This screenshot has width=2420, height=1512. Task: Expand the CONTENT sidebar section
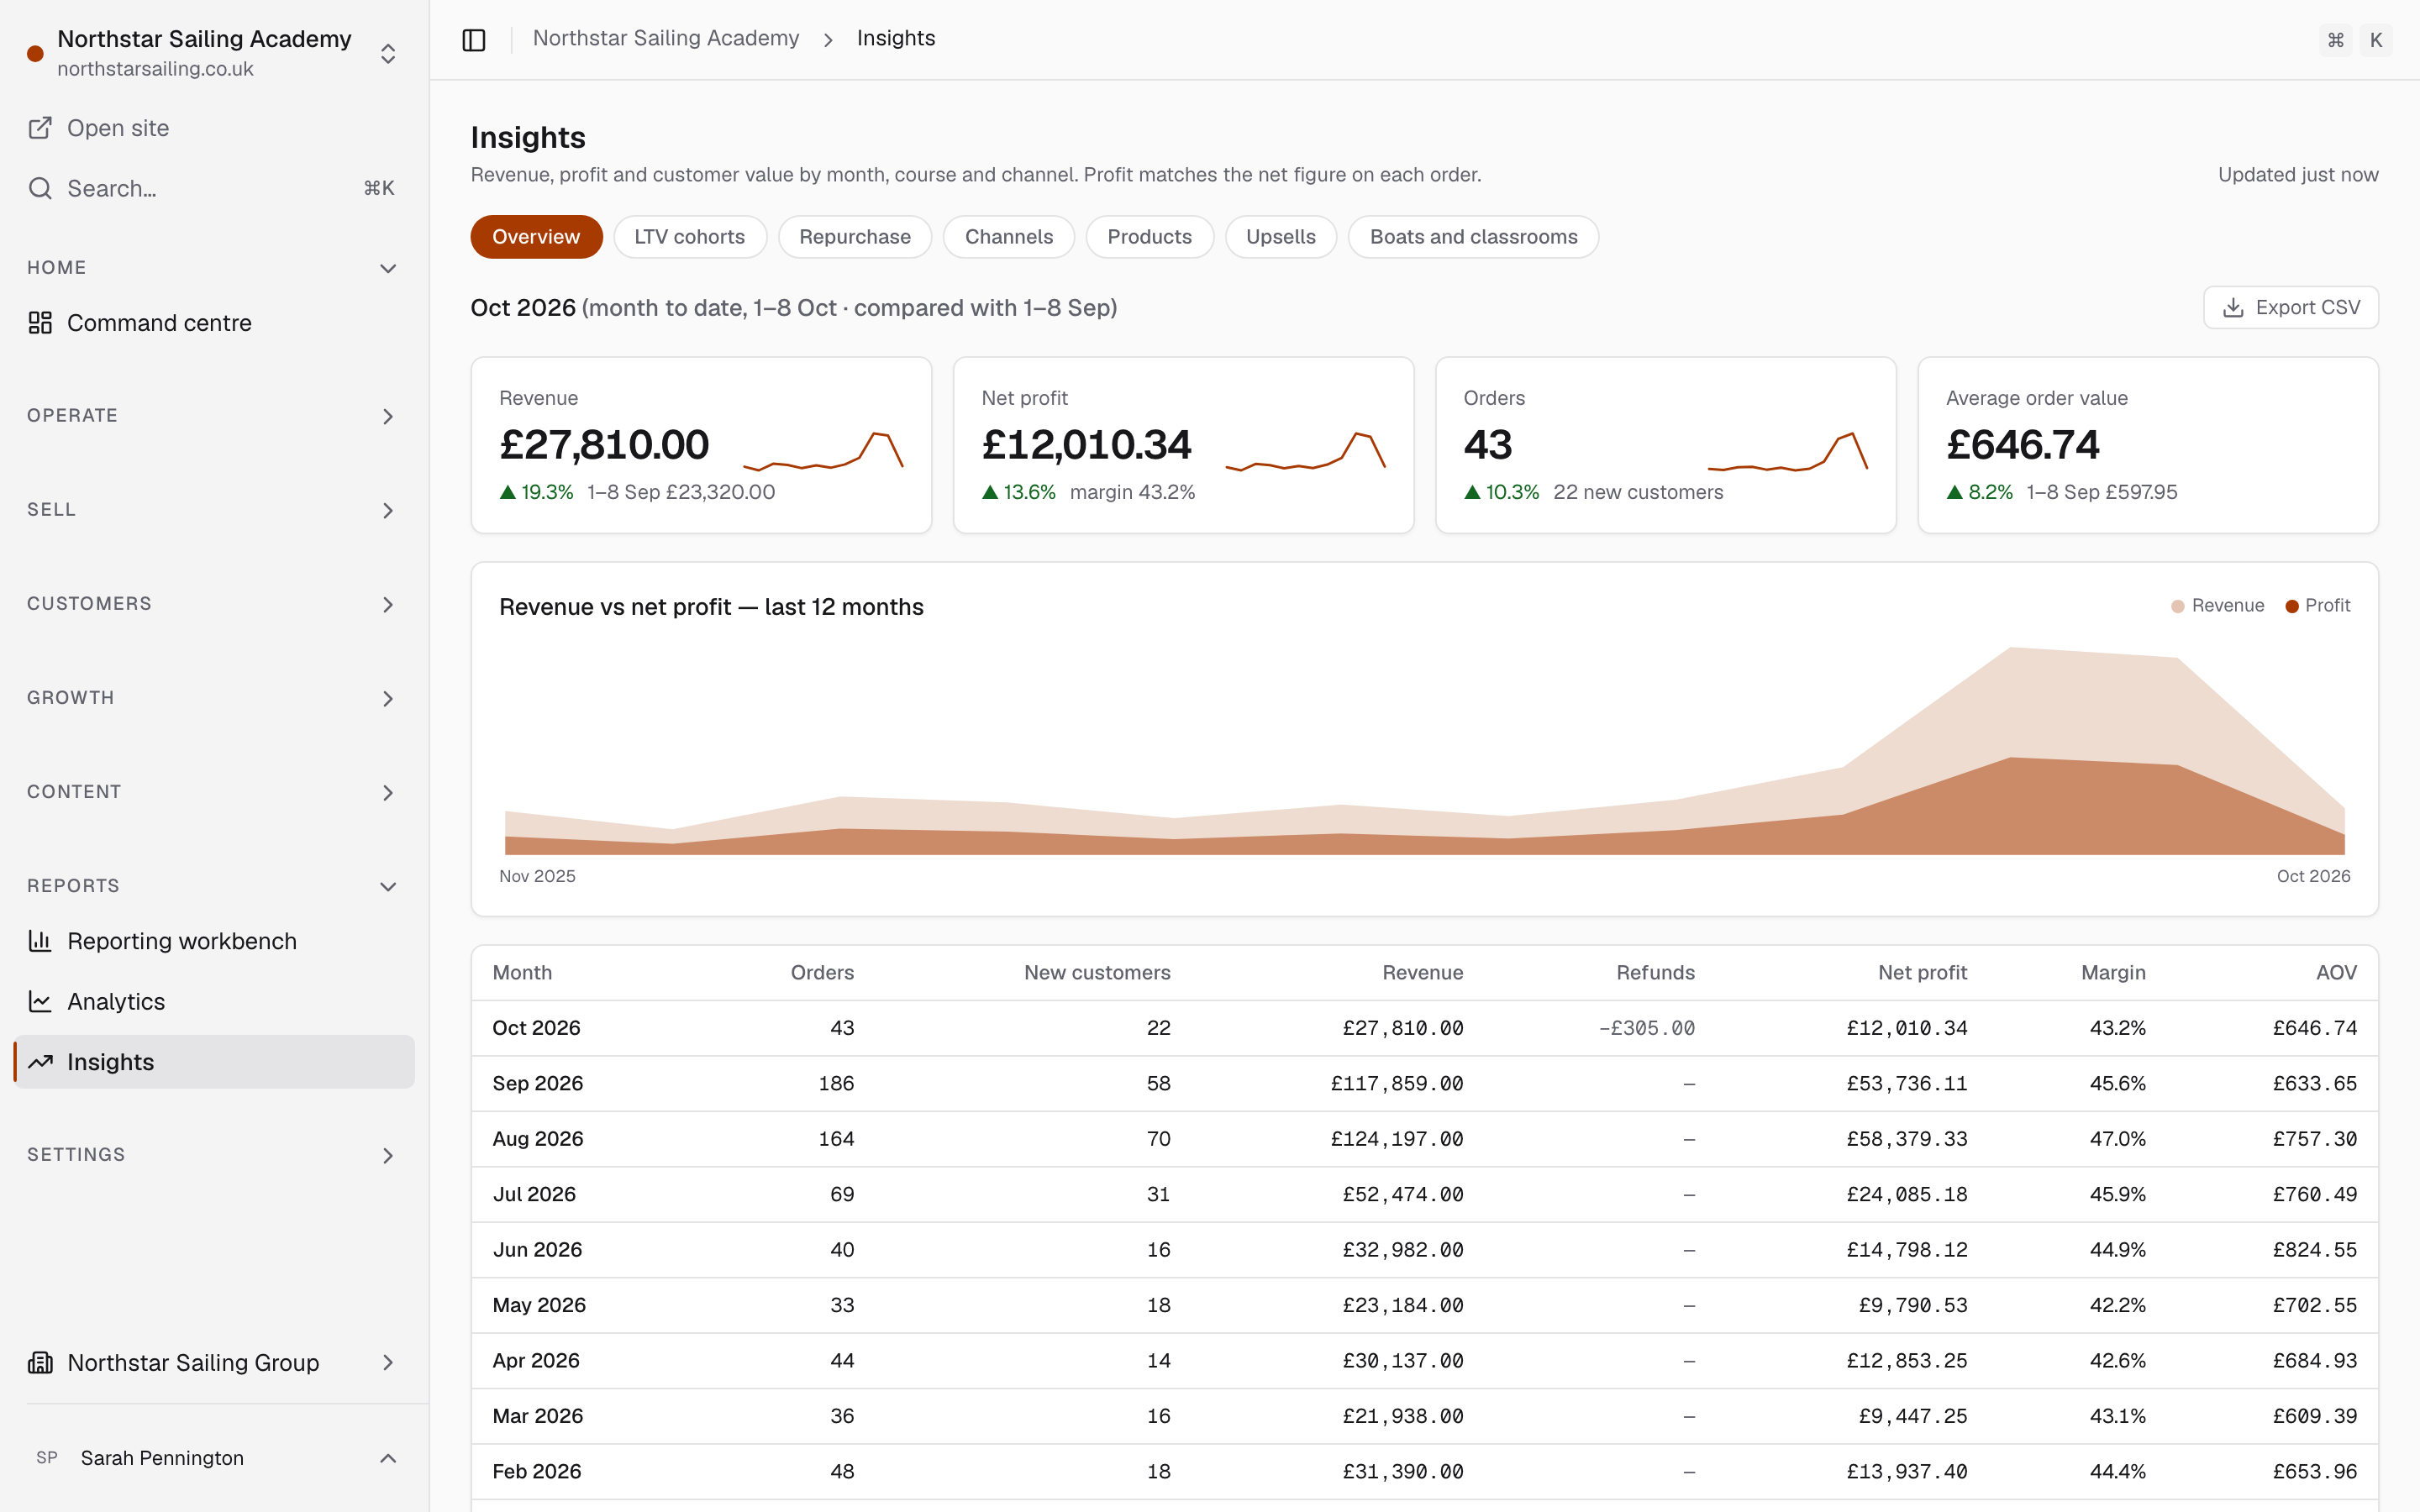point(214,792)
